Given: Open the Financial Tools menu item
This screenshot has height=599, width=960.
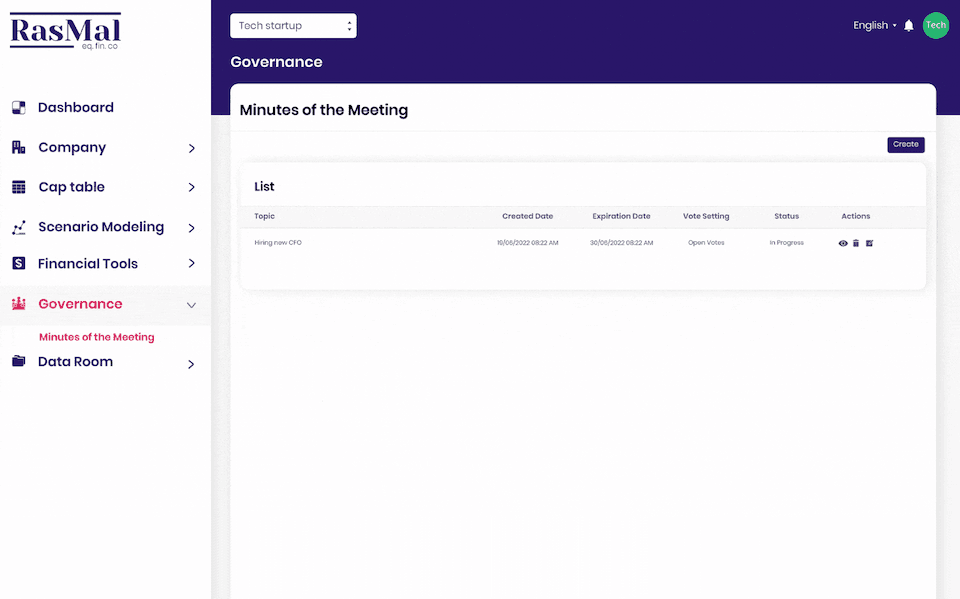Looking at the screenshot, I should (x=88, y=263).
